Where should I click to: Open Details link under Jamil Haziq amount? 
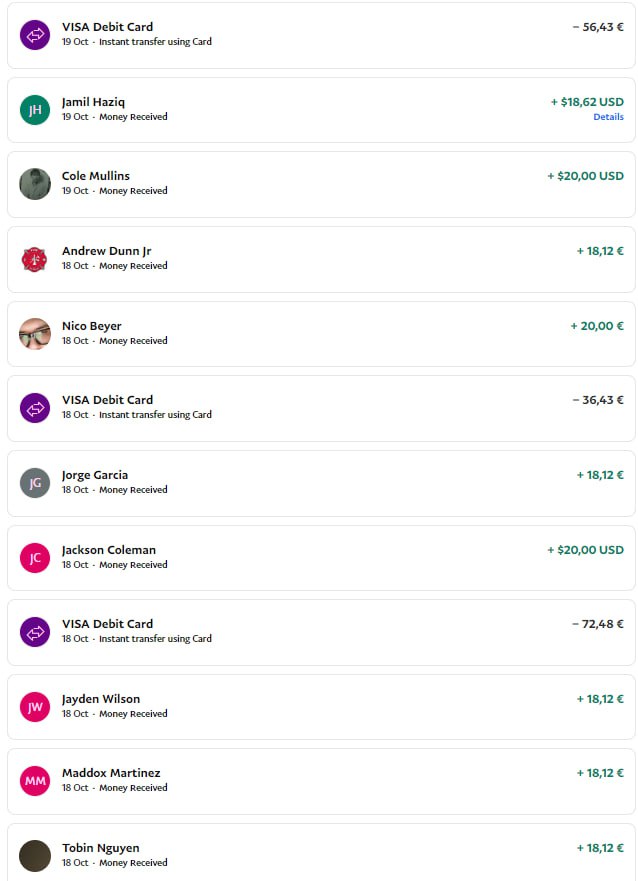(x=608, y=117)
